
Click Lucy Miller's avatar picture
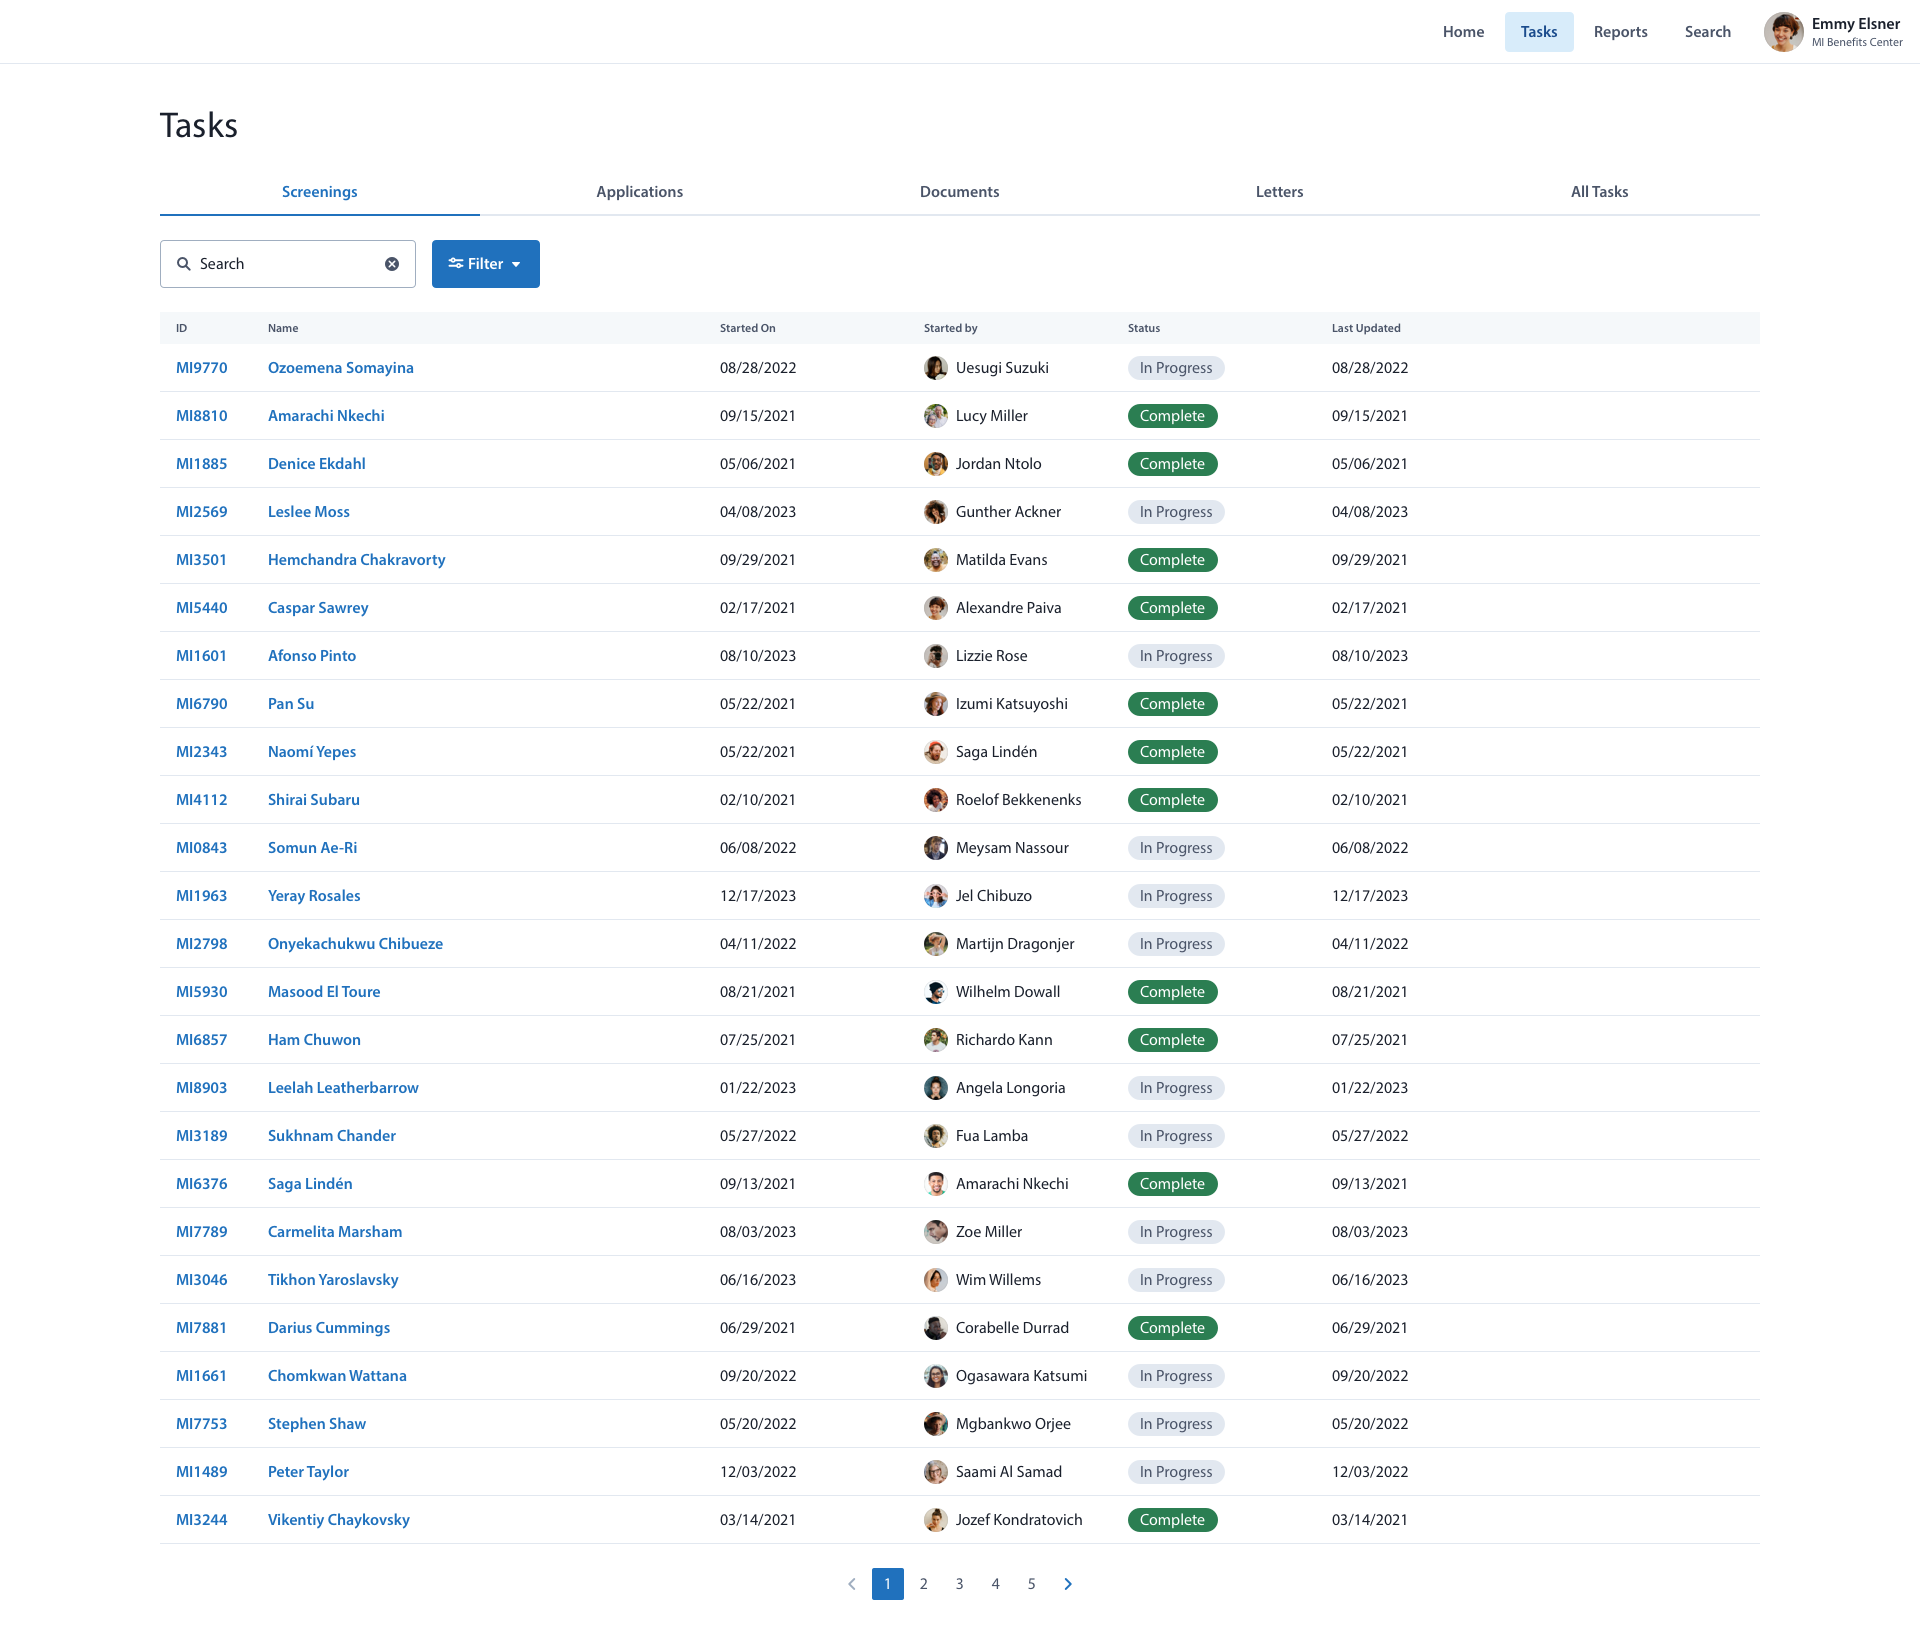point(935,416)
